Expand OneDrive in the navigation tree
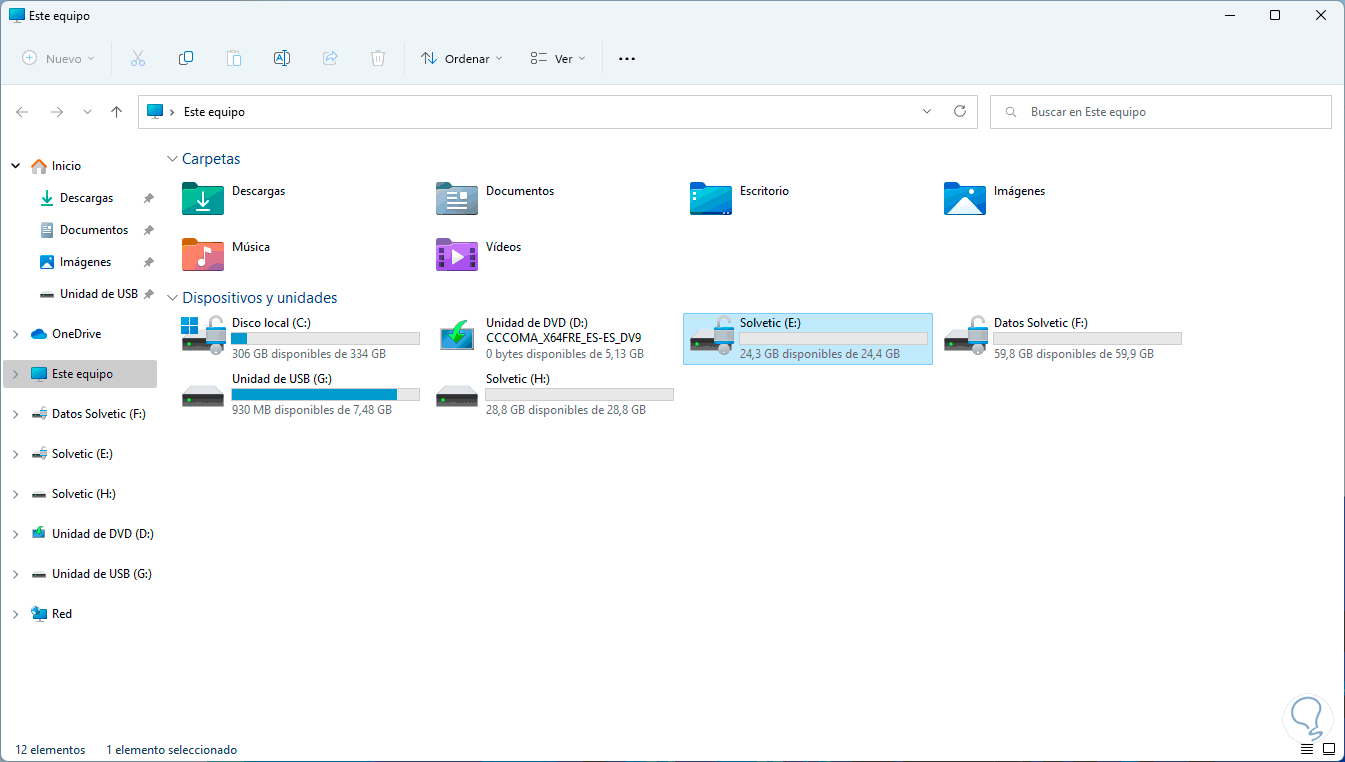 click(x=15, y=334)
